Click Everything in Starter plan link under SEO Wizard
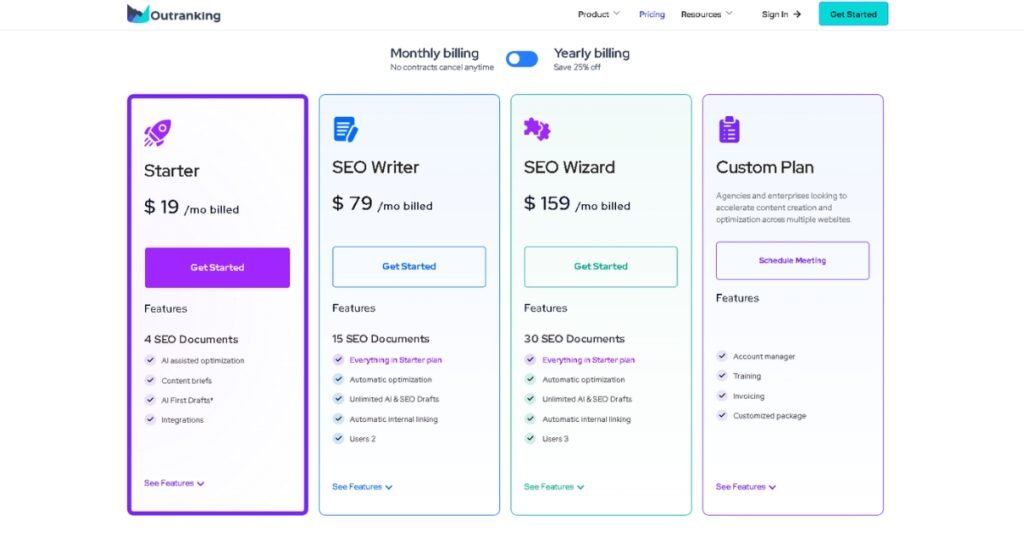1024x538 pixels. [x=588, y=360]
